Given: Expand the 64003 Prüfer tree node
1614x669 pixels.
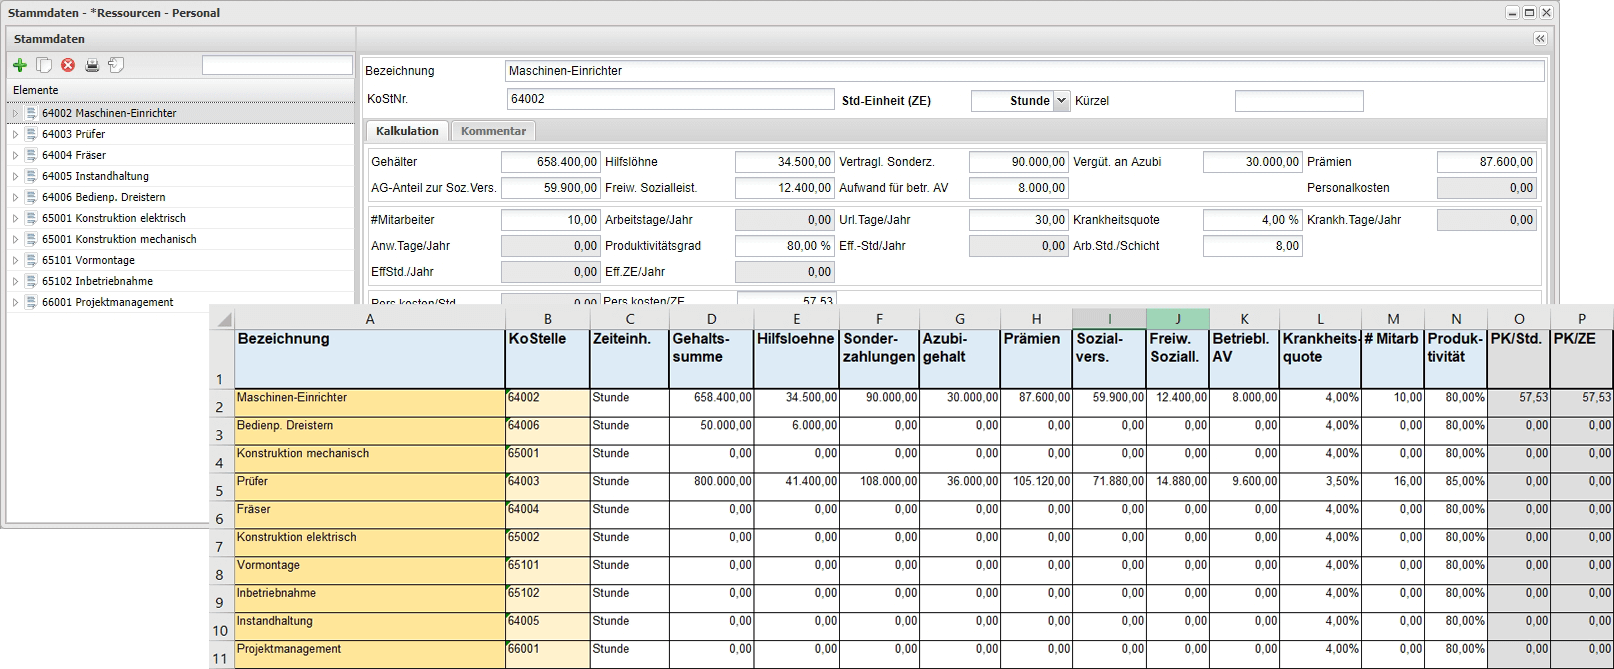Looking at the screenshot, I should (x=15, y=134).
